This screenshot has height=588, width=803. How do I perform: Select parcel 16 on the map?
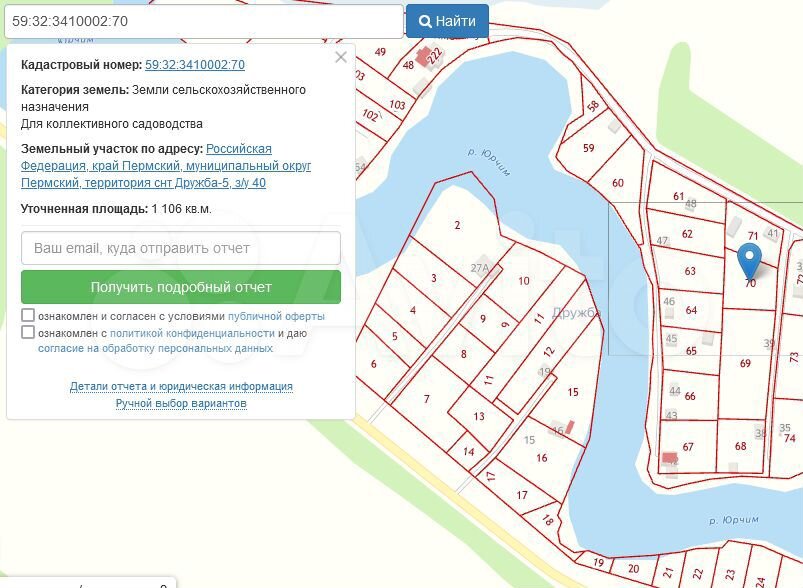tap(541, 458)
